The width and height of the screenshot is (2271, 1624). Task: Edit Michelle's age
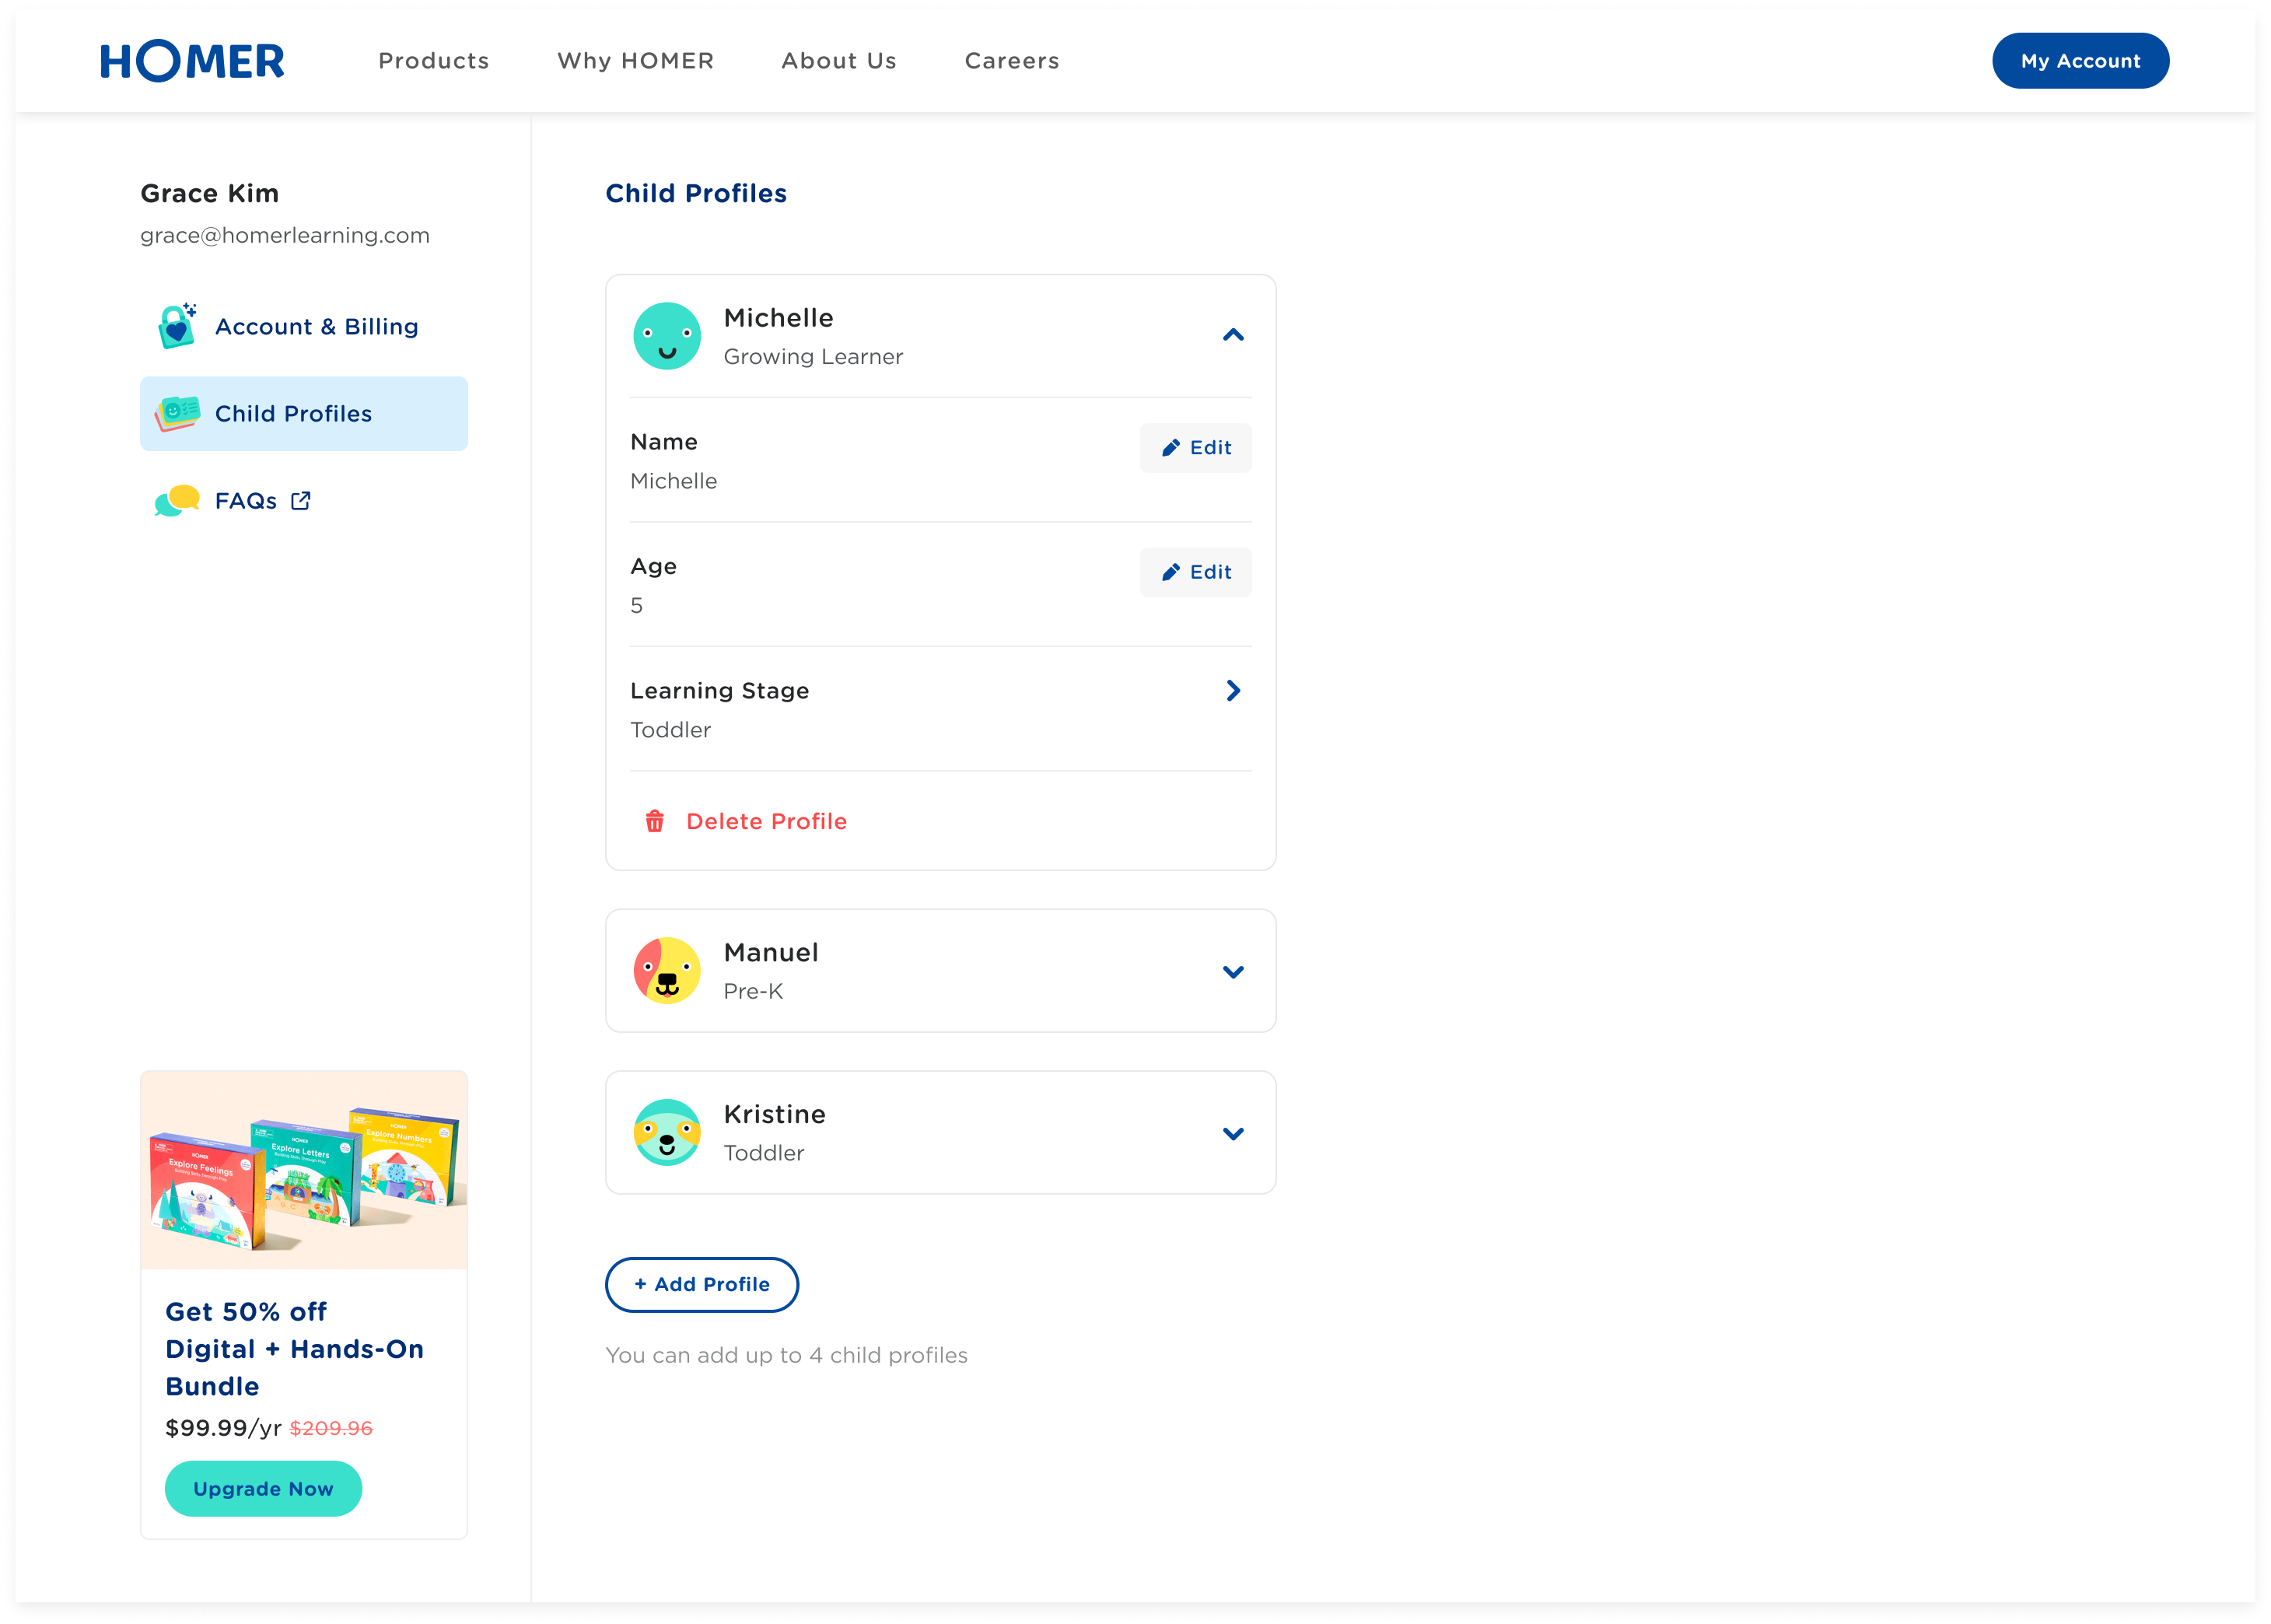pos(1195,572)
